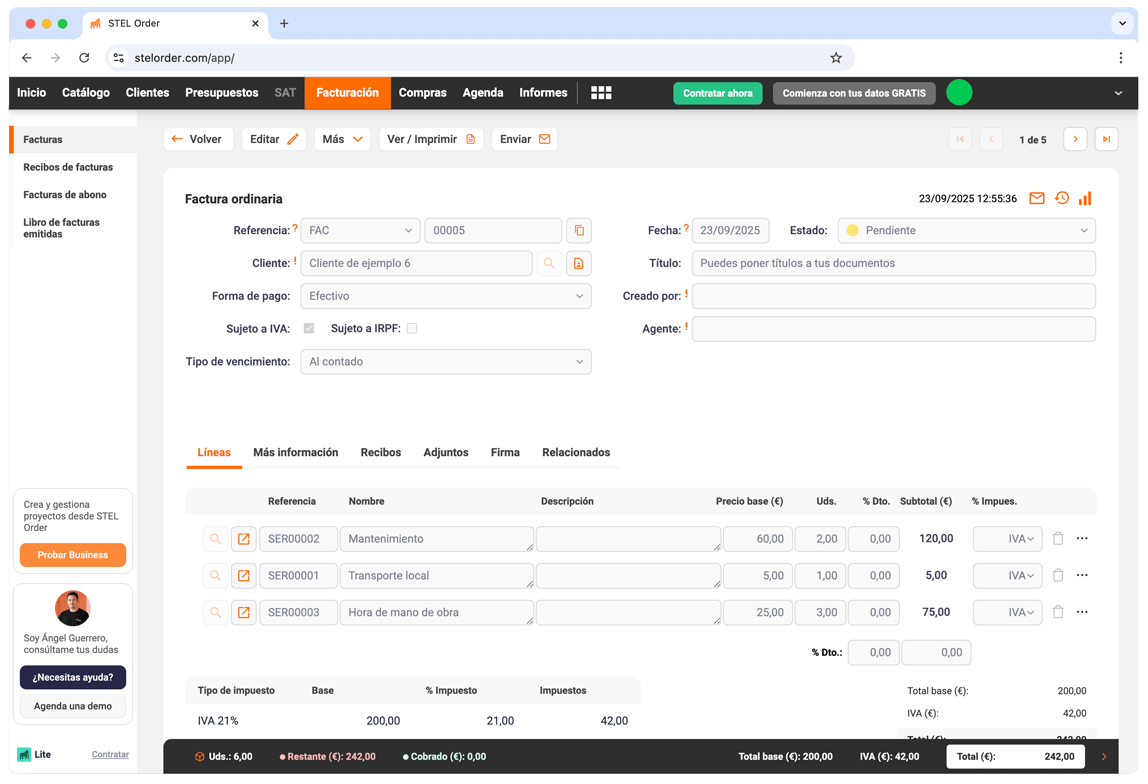Image resolution: width=1148 pixels, height=784 pixels.
Task: Enable the Sujeto a IRPF checkbox
Action: (x=411, y=328)
